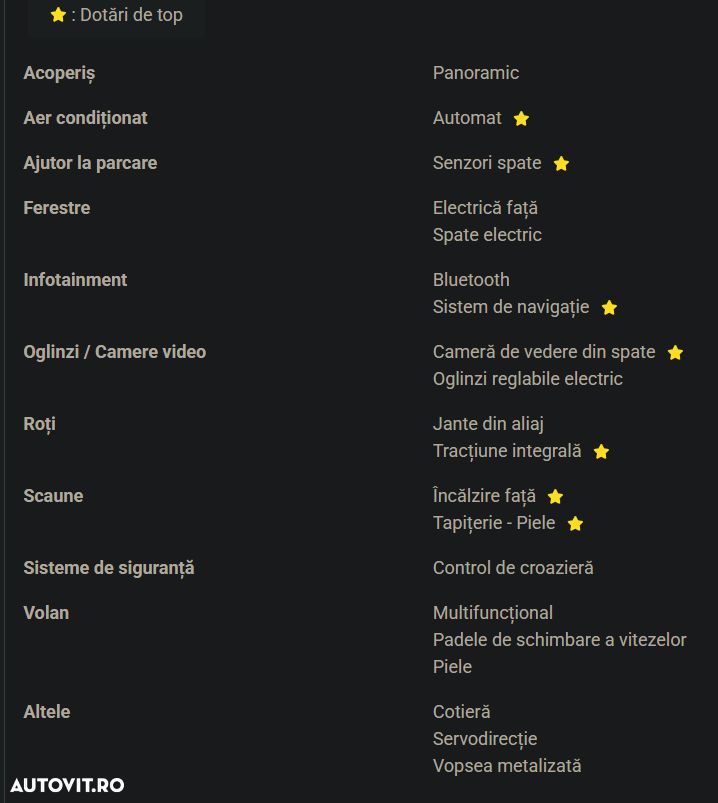Click star beside Cameră de vedere din spate
This screenshot has height=803, width=718.
675,353
